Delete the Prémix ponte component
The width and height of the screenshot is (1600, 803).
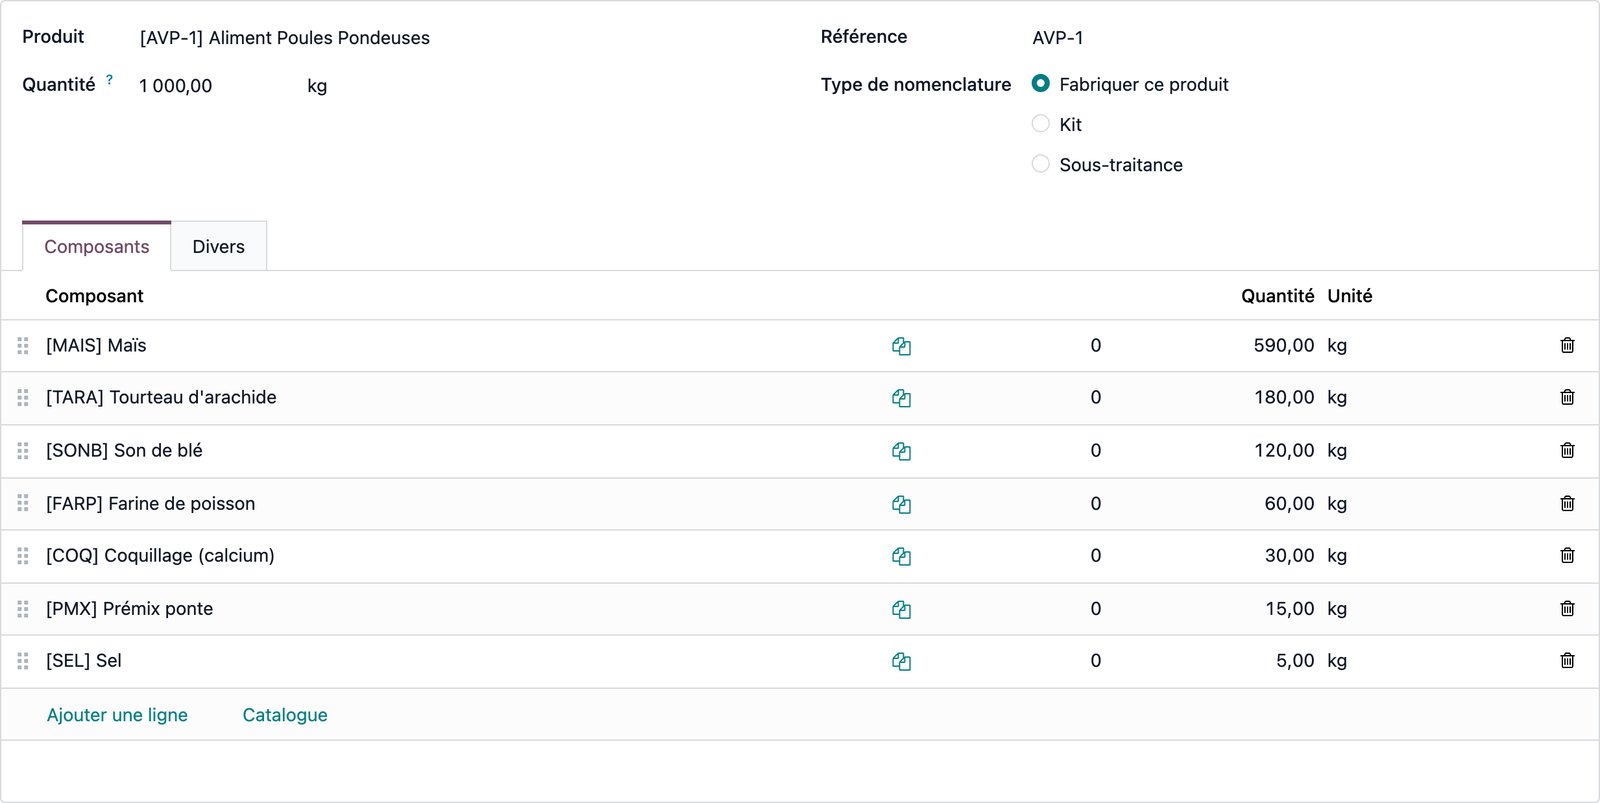click(1567, 608)
